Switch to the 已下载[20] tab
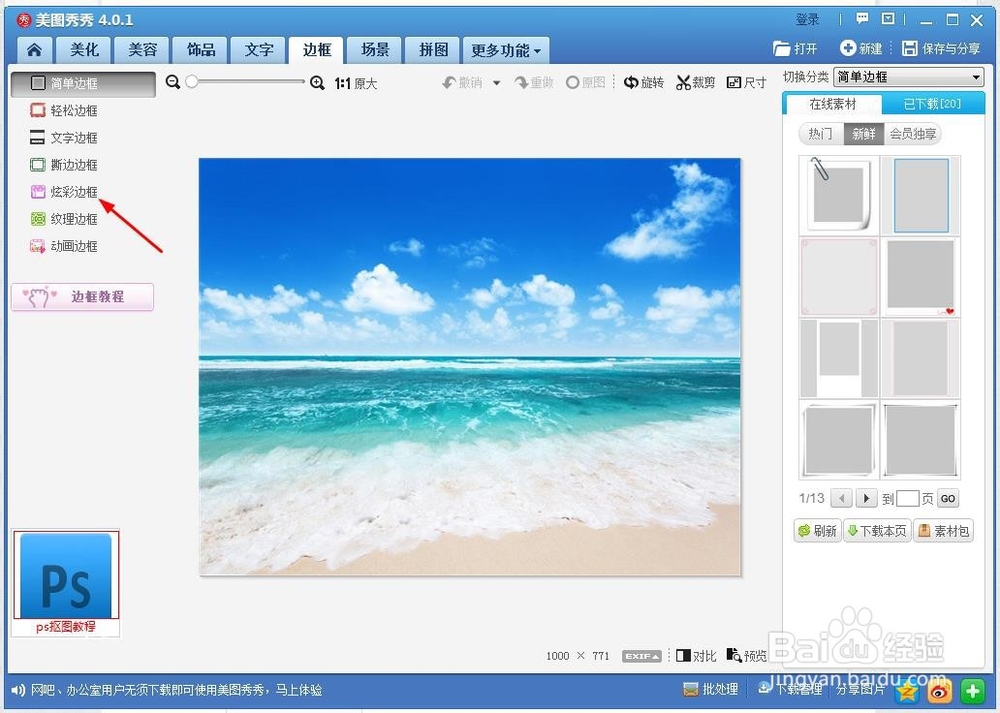This screenshot has width=1000, height=713. click(932, 104)
